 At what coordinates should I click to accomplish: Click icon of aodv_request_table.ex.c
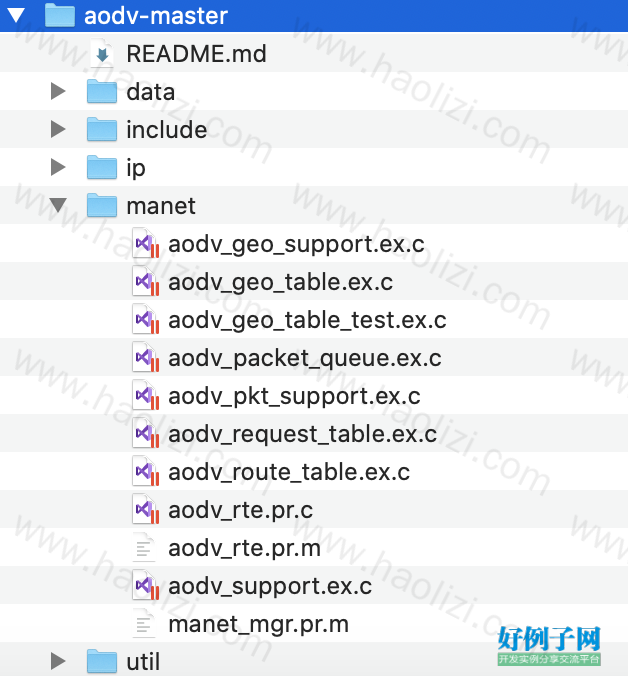coord(146,433)
